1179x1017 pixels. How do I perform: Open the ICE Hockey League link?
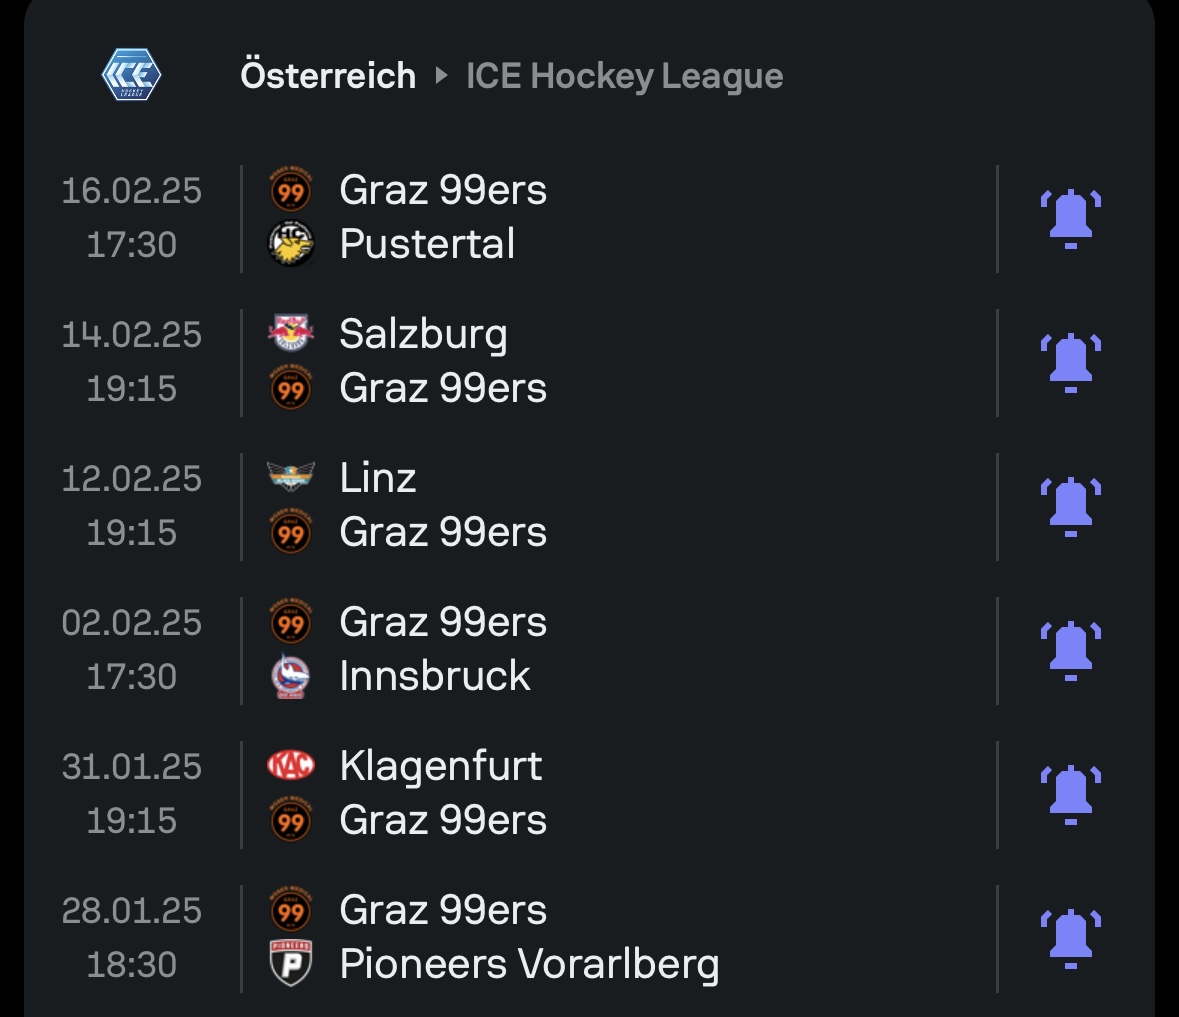coord(624,76)
